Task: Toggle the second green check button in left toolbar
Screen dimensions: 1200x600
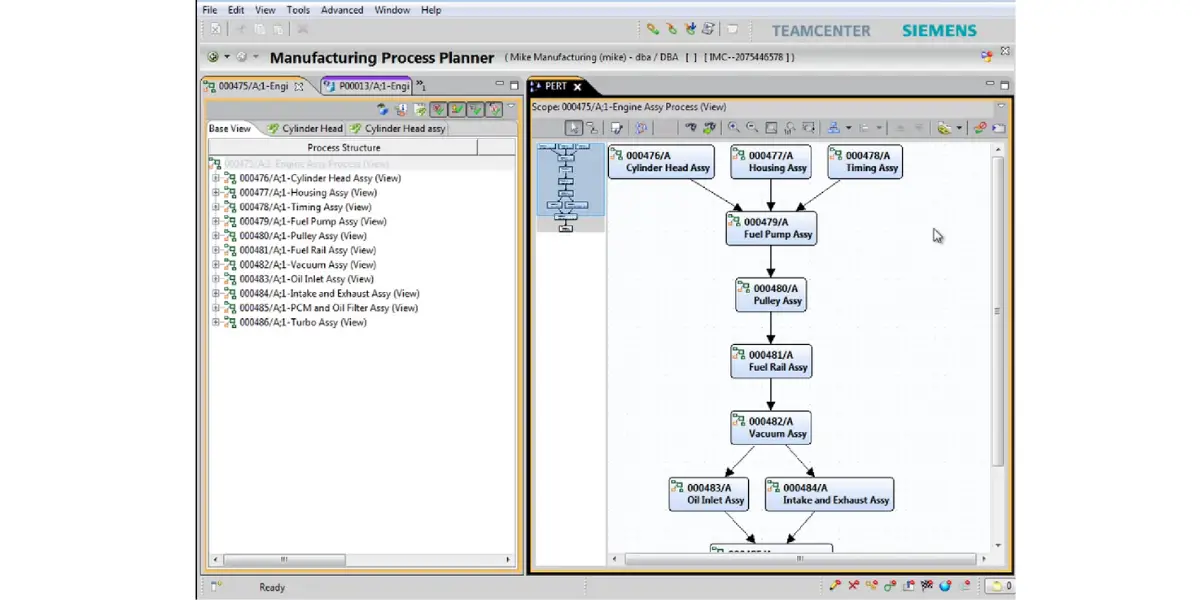Action: 457,110
